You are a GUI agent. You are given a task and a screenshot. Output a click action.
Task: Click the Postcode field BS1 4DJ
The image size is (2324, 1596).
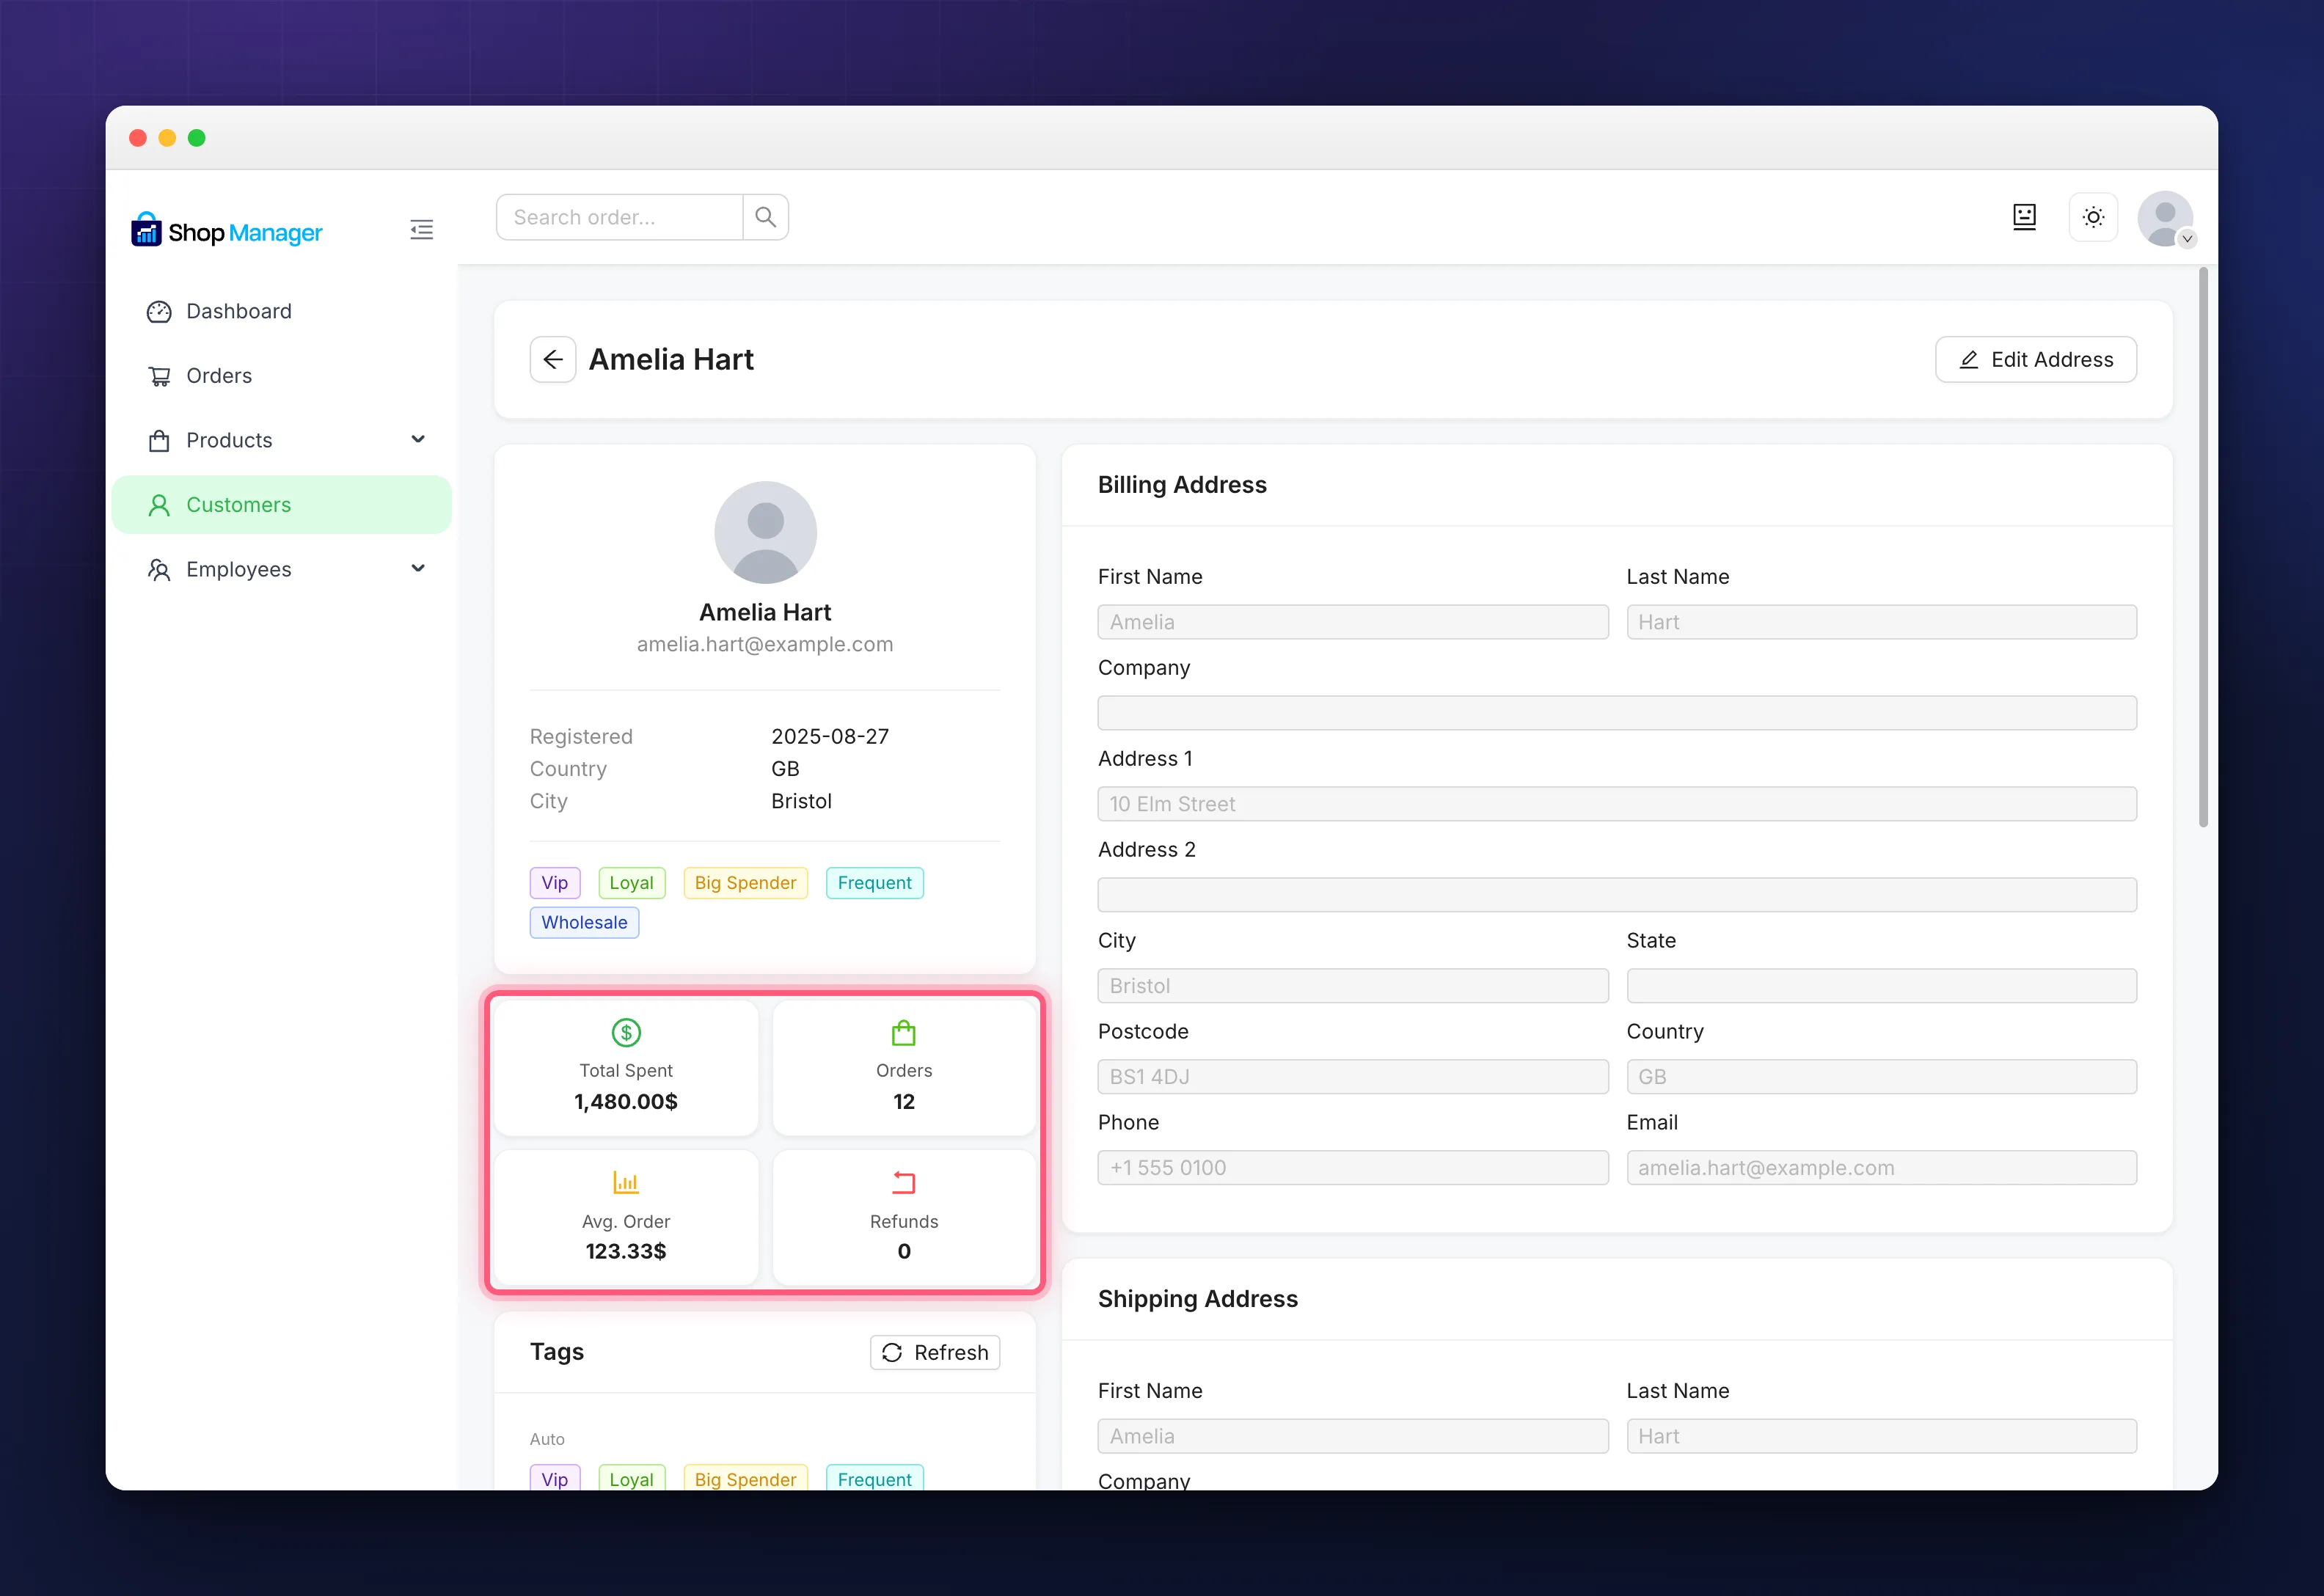point(1353,1077)
